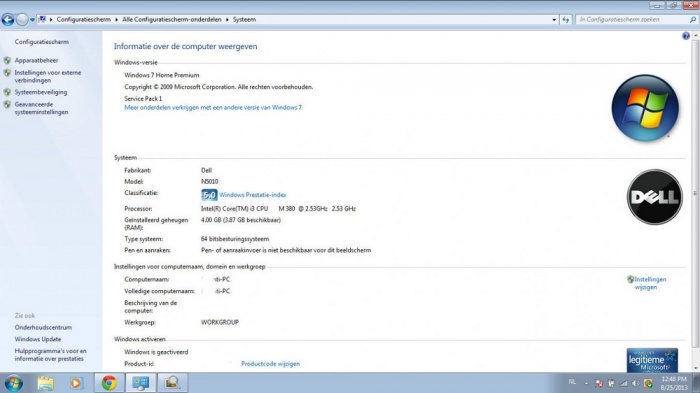700x393 pixels.
Task: Open Onderhoudscentrum under Zie ook
Action: (x=43, y=327)
